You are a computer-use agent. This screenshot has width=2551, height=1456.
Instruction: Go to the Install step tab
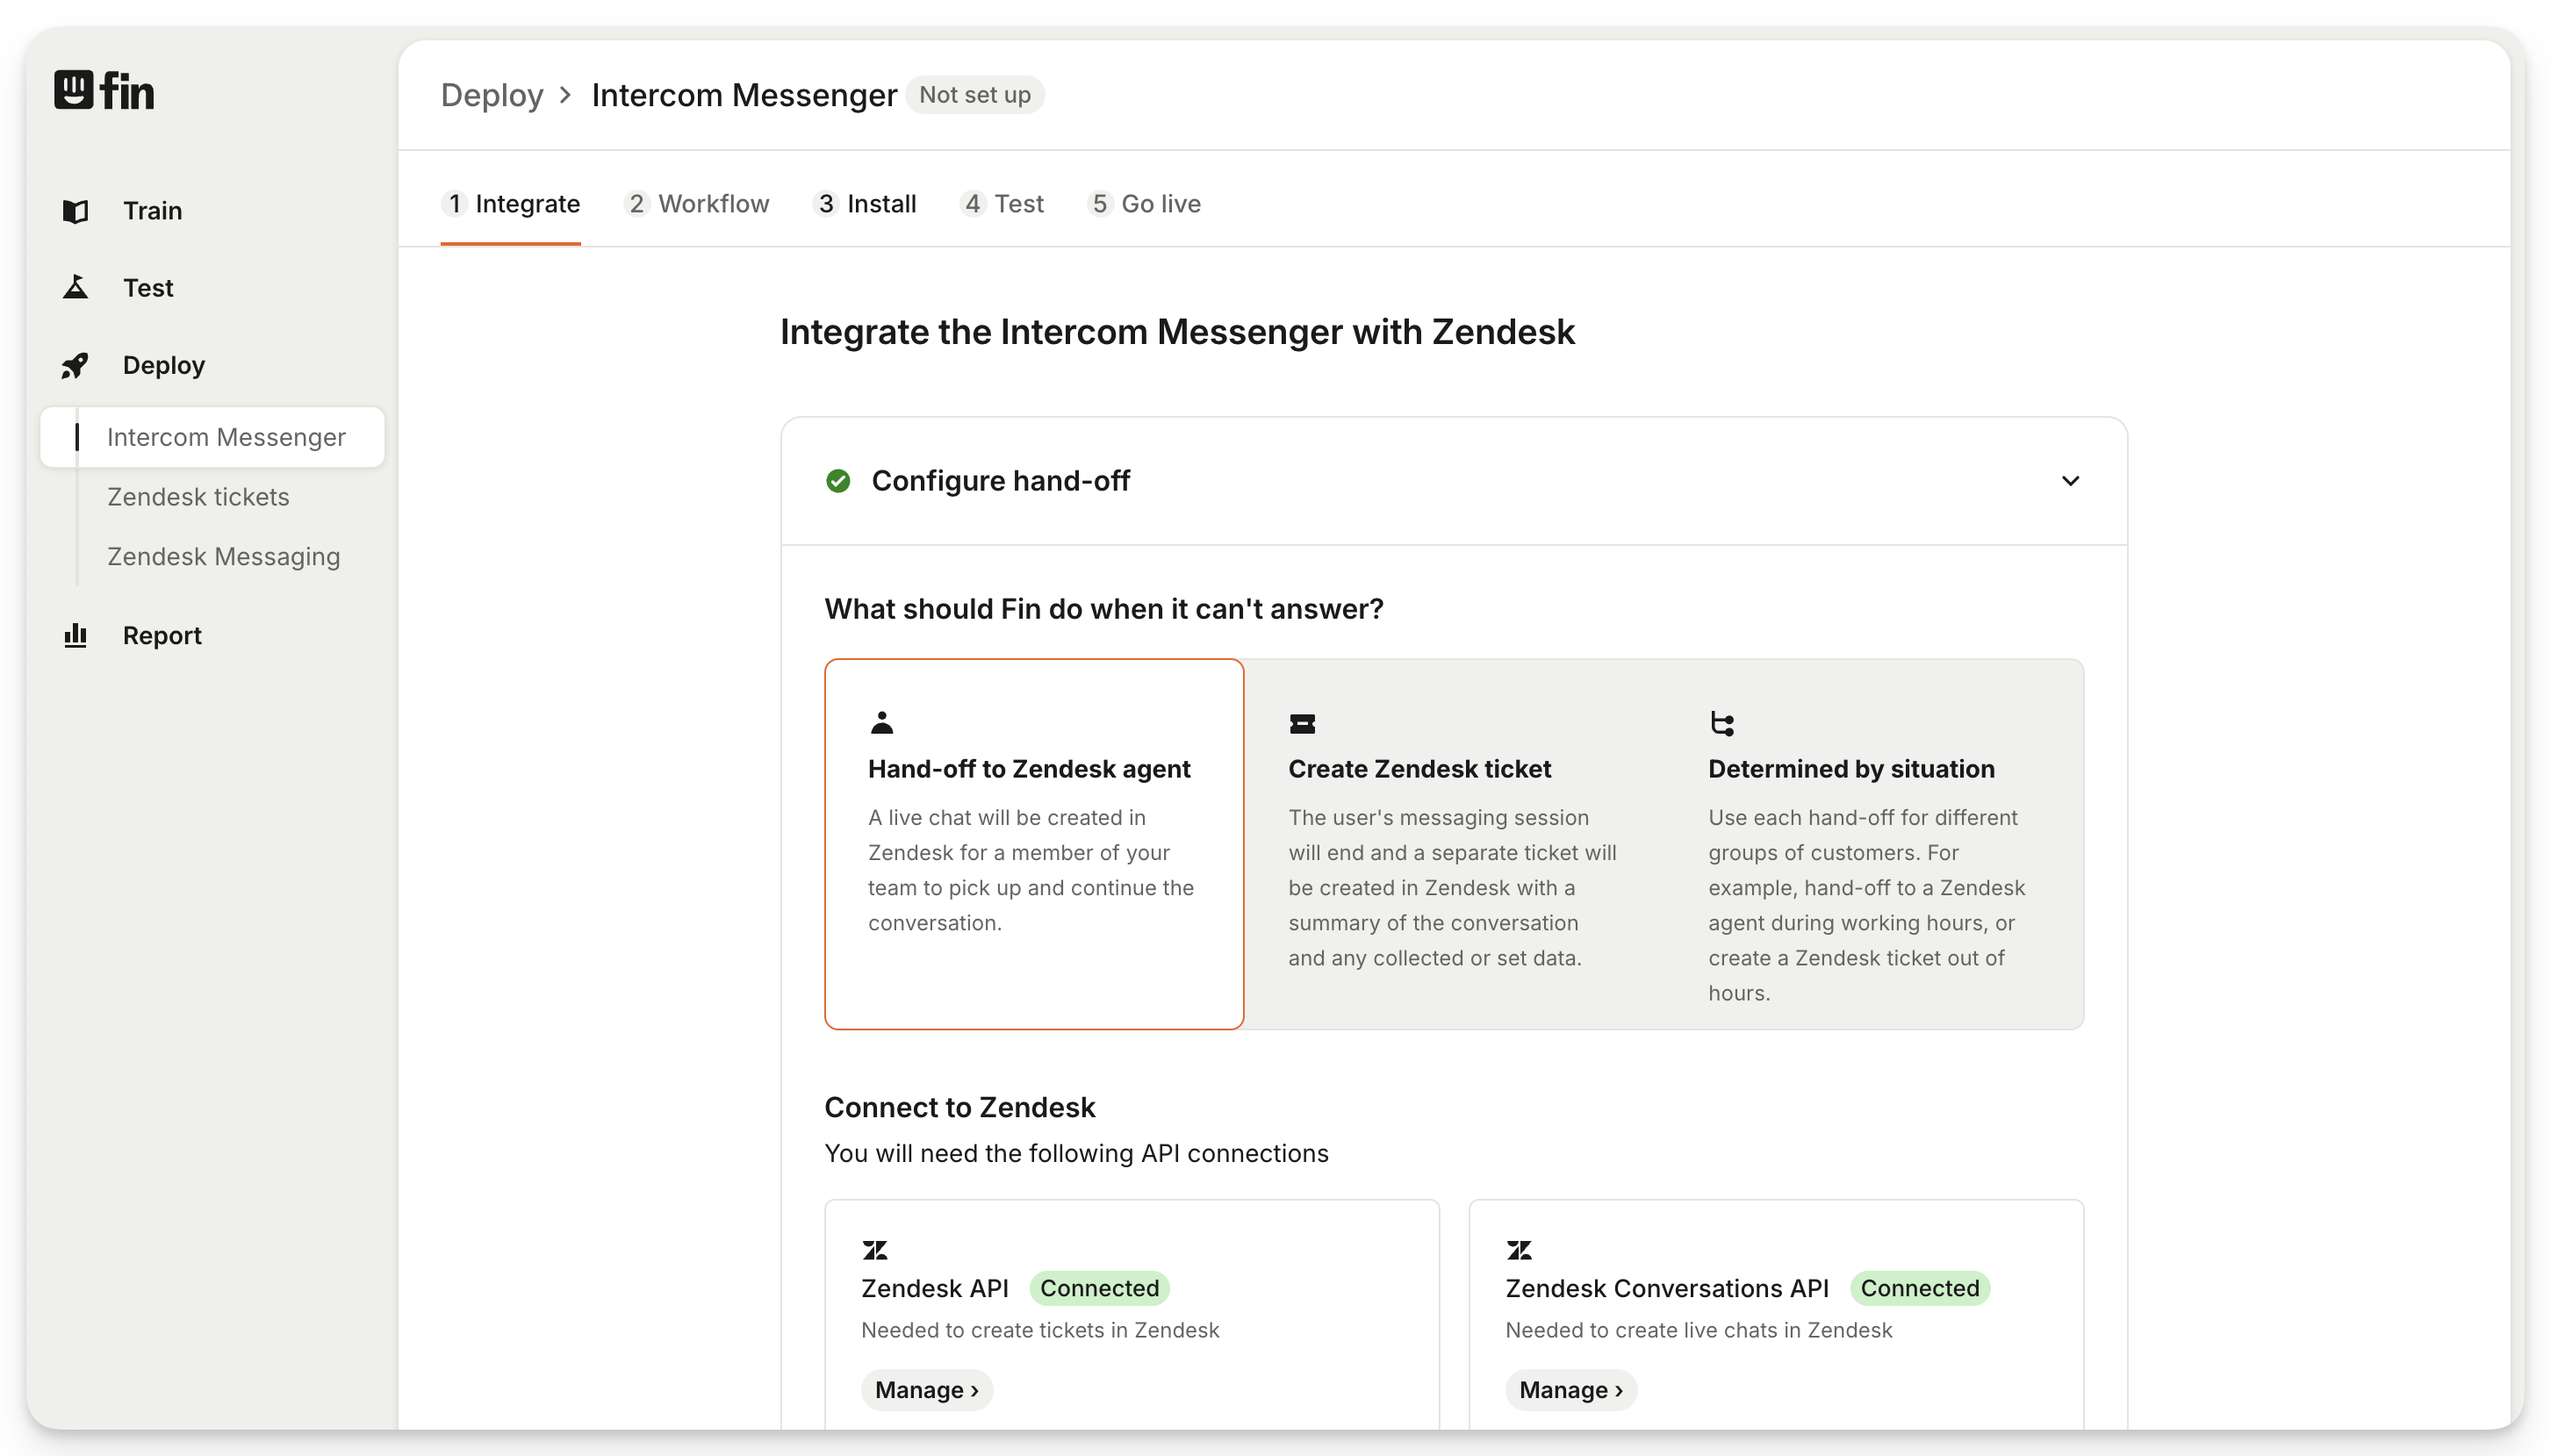pyautogui.click(x=865, y=204)
